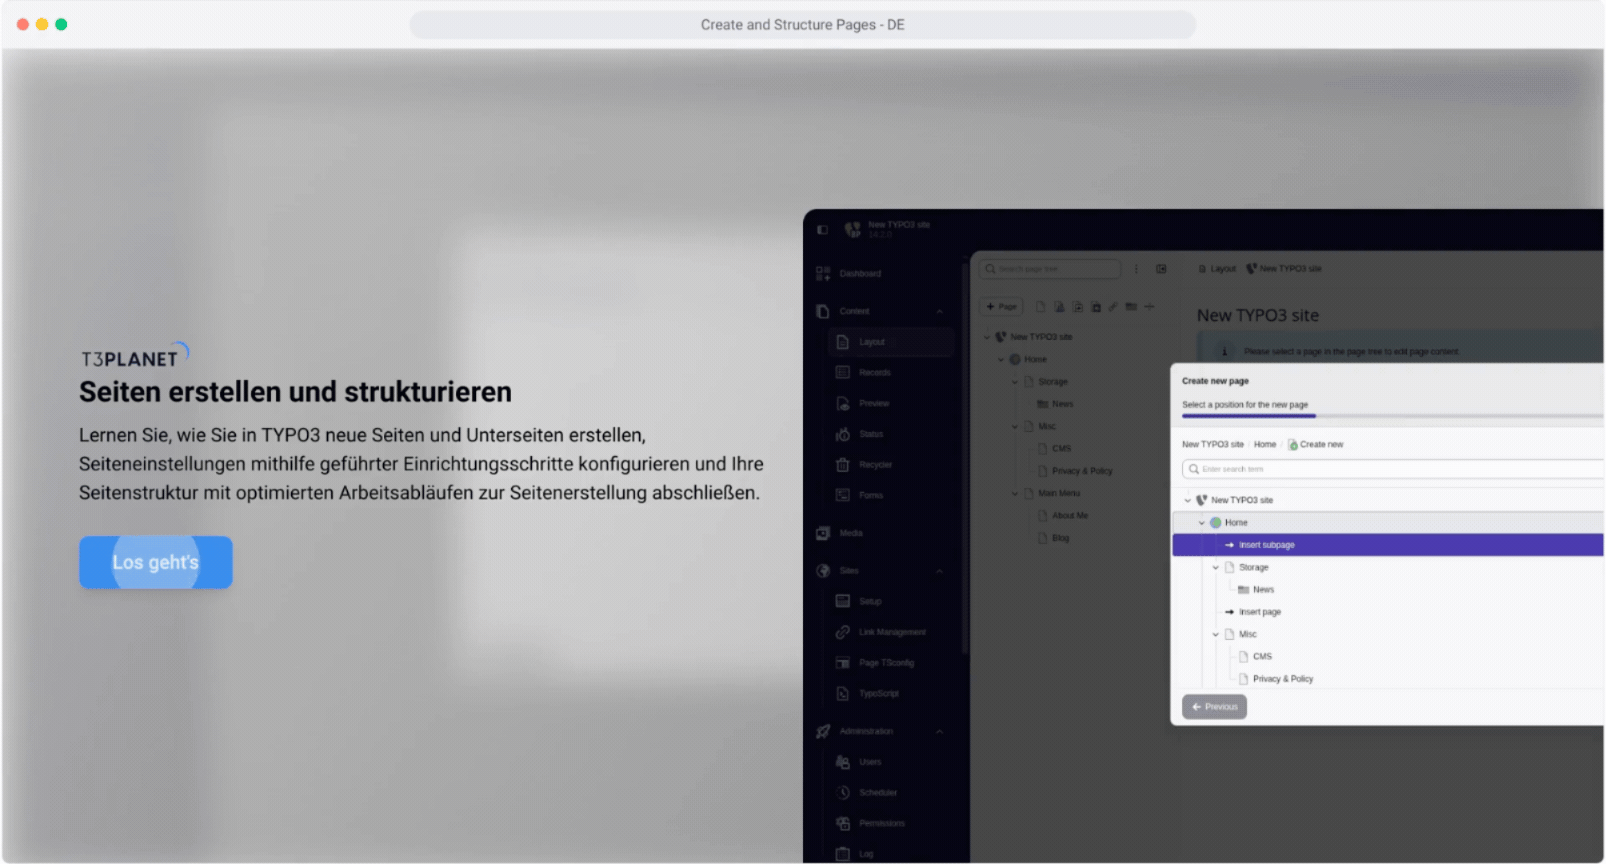Viewport: 1606px width, 864px height.
Task: Select the menu separator icon in tree toolbar
Action: (1149, 307)
